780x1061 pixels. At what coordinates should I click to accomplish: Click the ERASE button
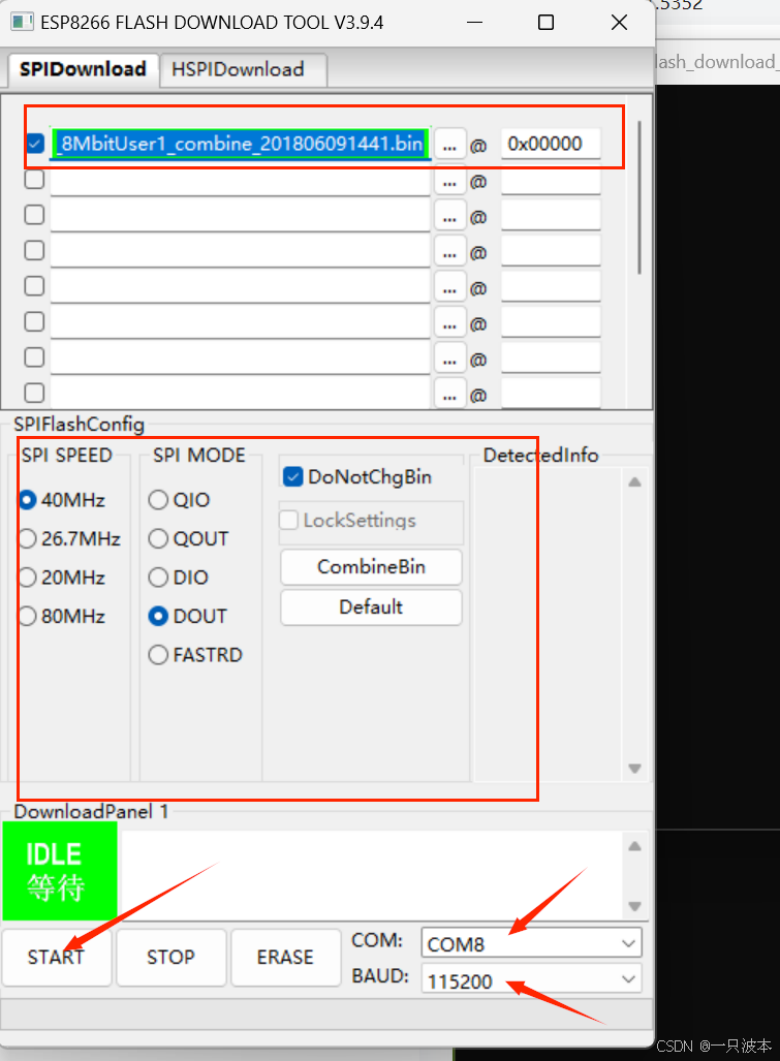point(285,957)
